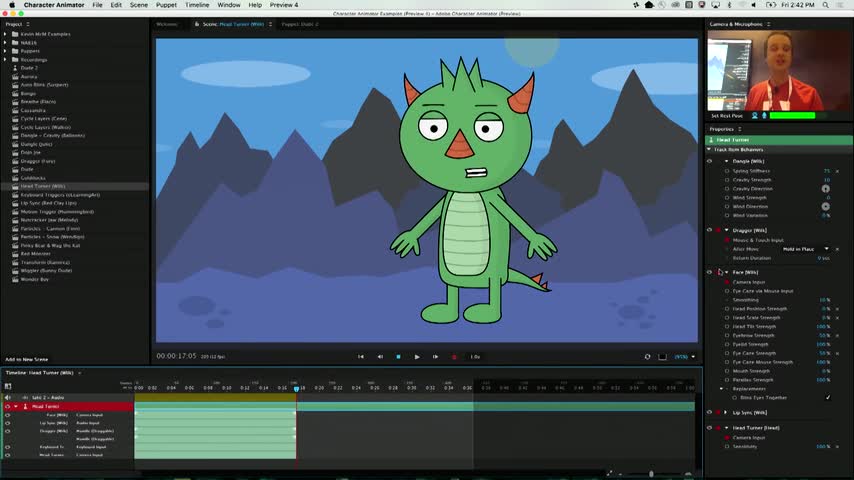
Task: Toggle the webcam input icon beside Set Rest Pose
Action: pyautogui.click(x=755, y=116)
